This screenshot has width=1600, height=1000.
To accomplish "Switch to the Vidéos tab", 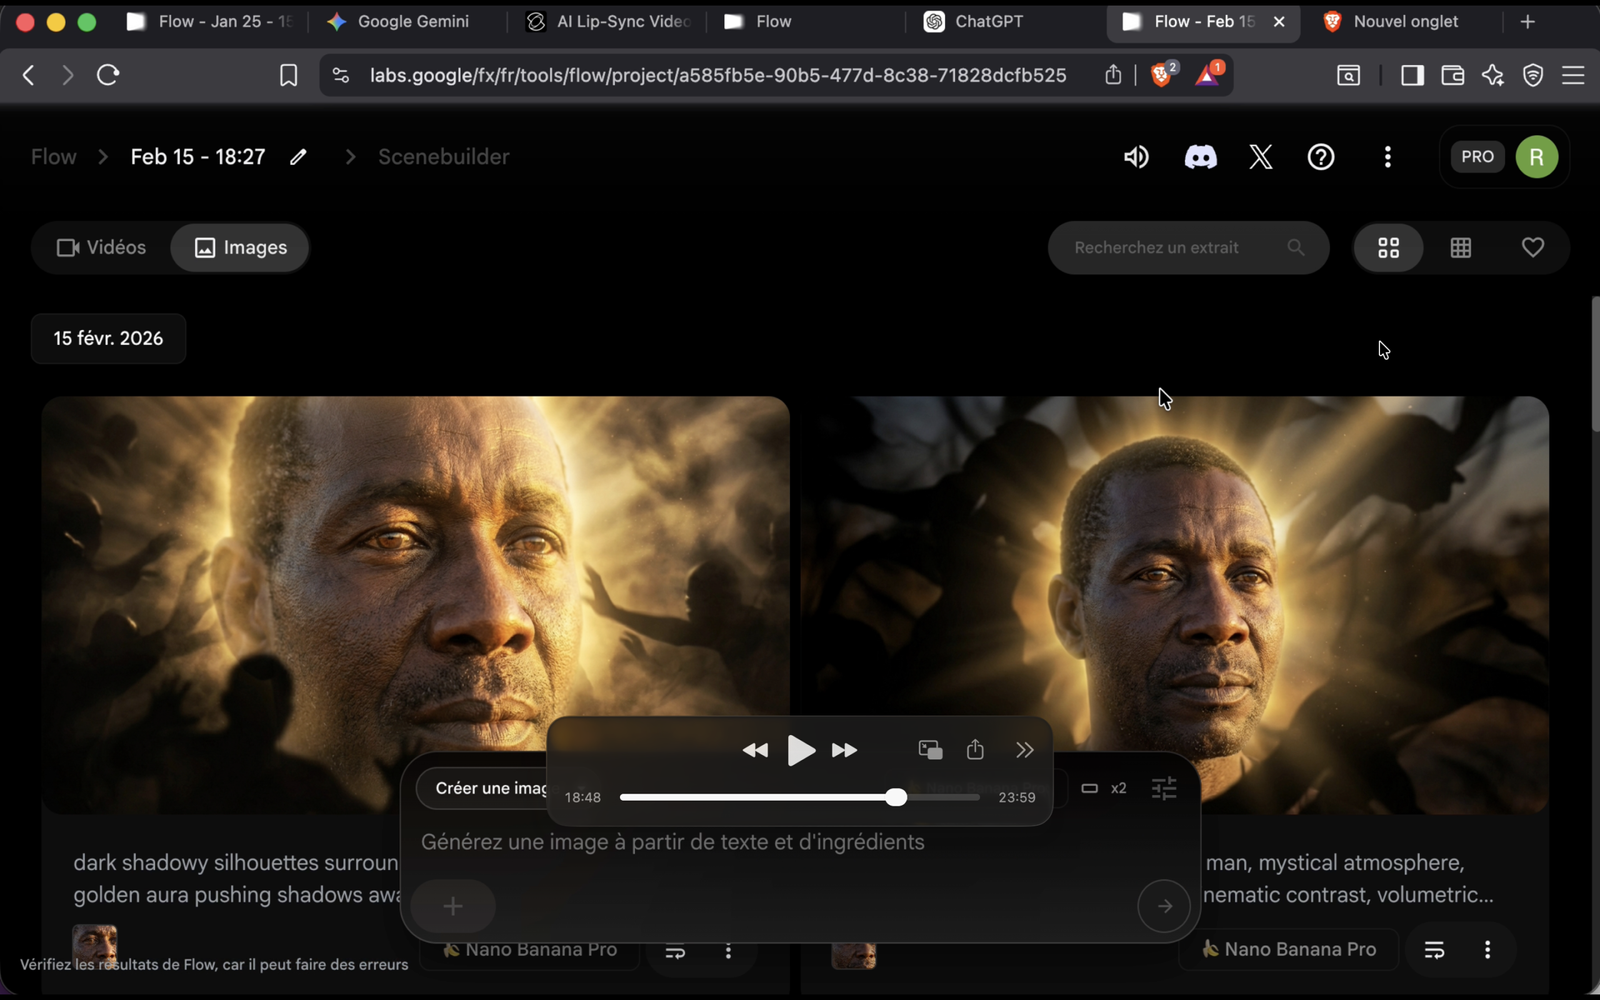I will [101, 248].
